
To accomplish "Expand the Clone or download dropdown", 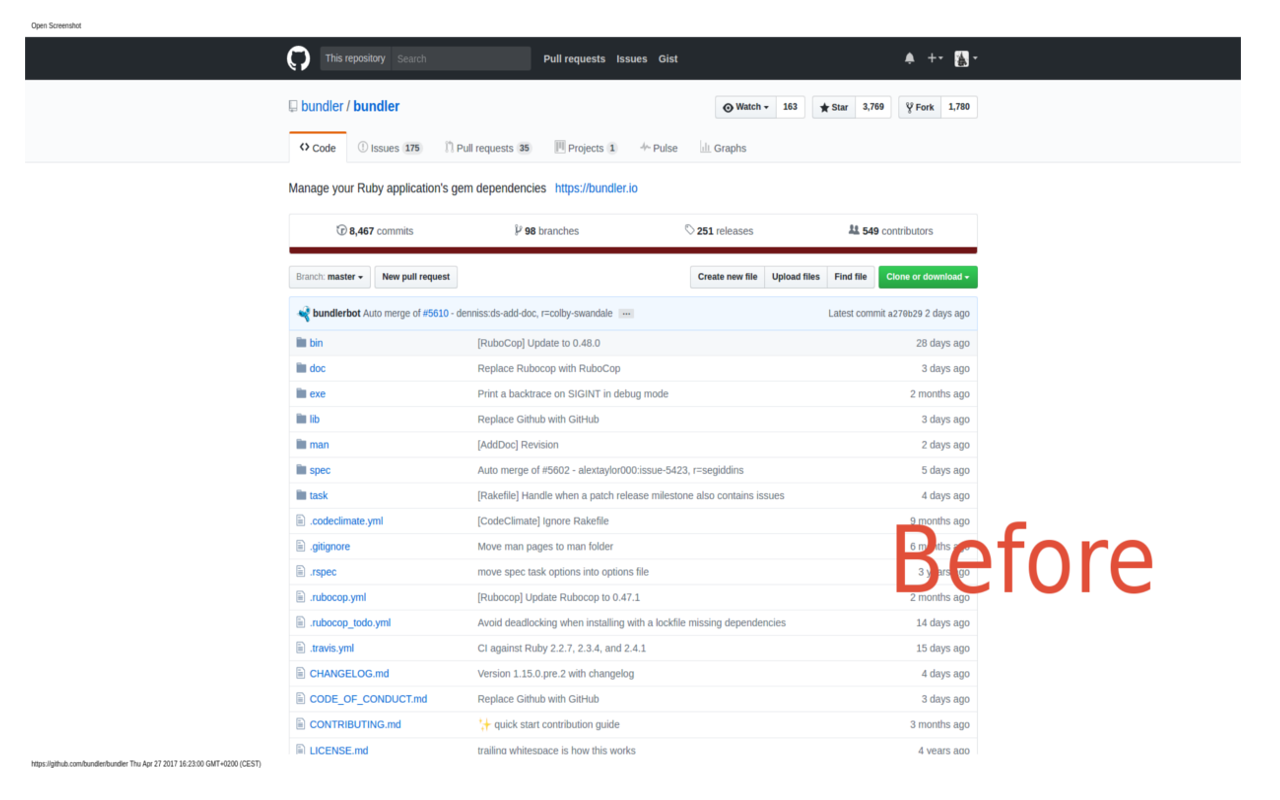I will coord(928,277).
